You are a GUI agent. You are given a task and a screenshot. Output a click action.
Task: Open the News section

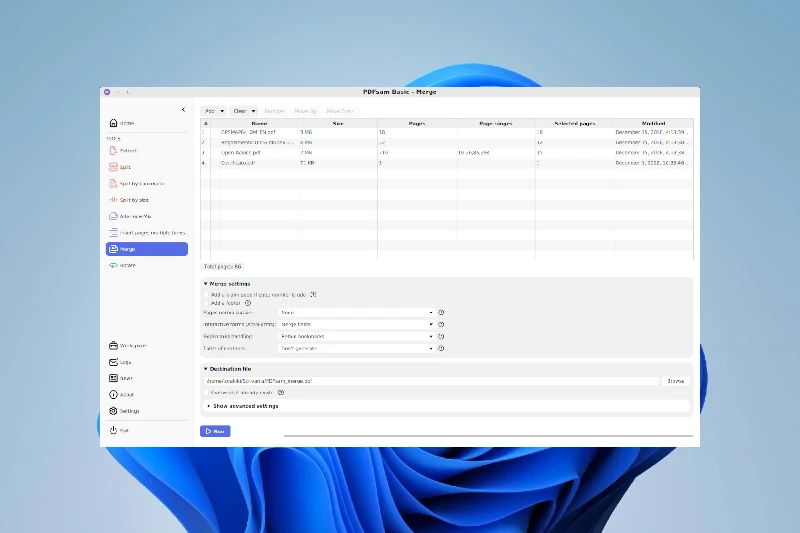(x=146, y=378)
